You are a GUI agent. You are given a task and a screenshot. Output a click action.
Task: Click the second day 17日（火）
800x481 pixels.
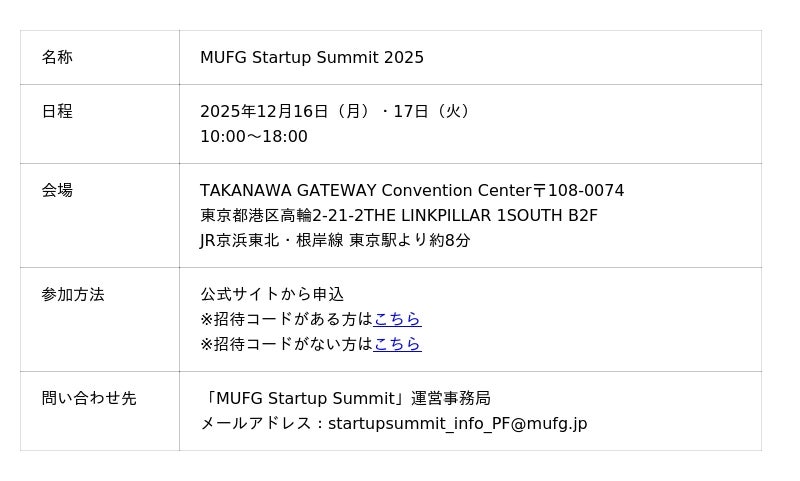tap(434, 112)
